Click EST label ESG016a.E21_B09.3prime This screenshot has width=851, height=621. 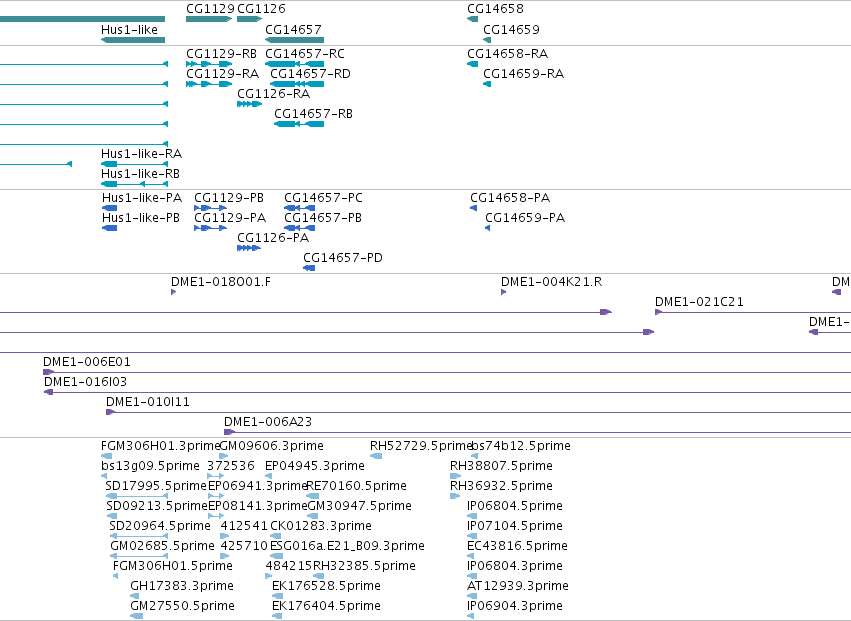click(347, 547)
